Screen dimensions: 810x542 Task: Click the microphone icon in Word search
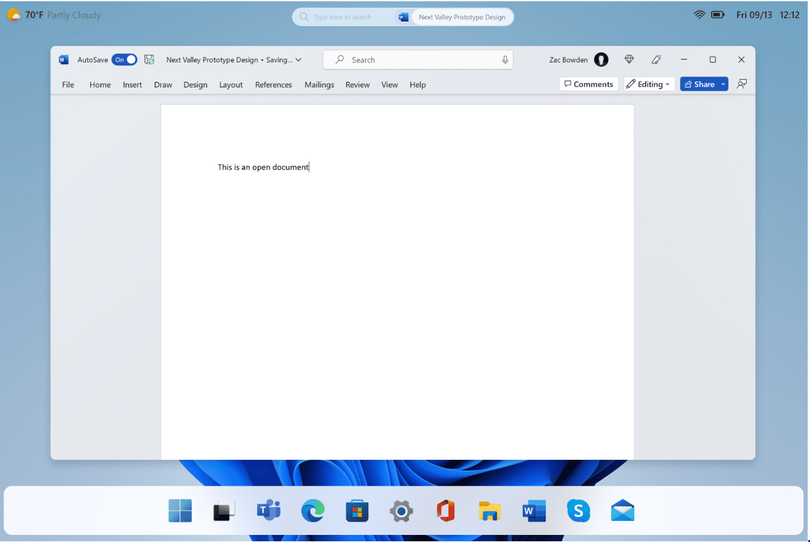505,60
